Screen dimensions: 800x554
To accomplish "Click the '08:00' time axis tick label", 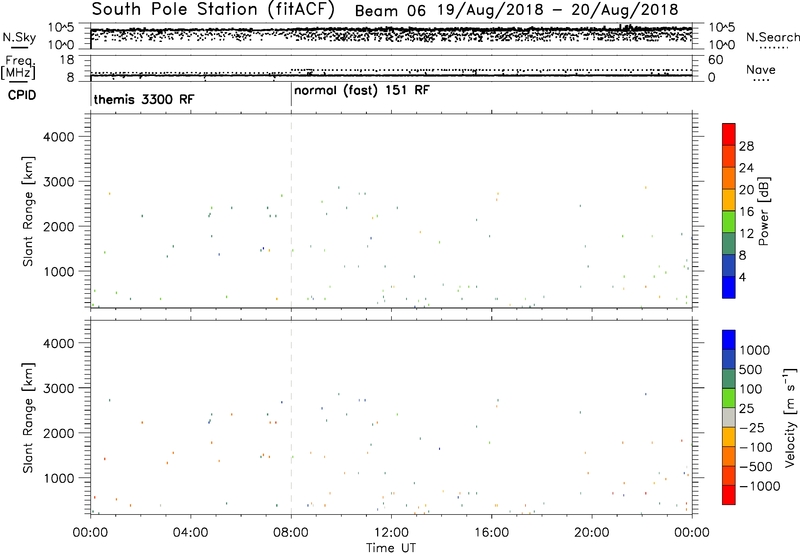I will tap(291, 533).
